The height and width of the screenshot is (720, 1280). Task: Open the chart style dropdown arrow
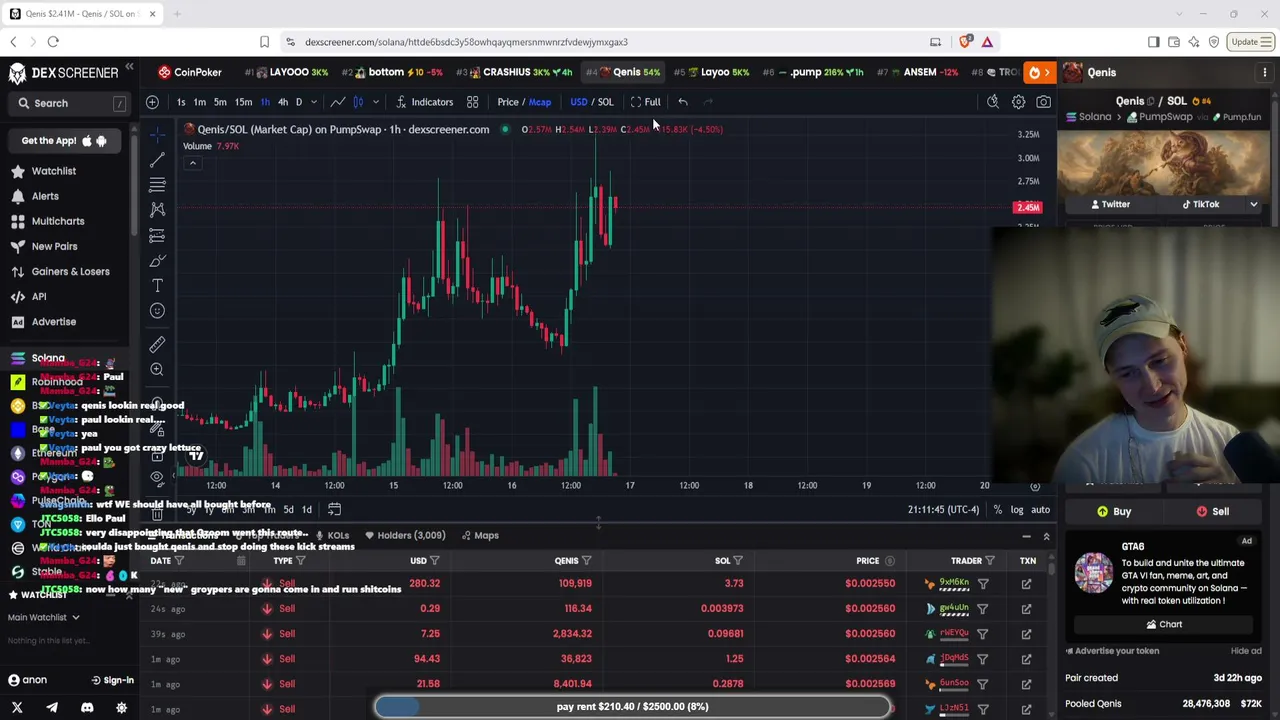click(376, 102)
